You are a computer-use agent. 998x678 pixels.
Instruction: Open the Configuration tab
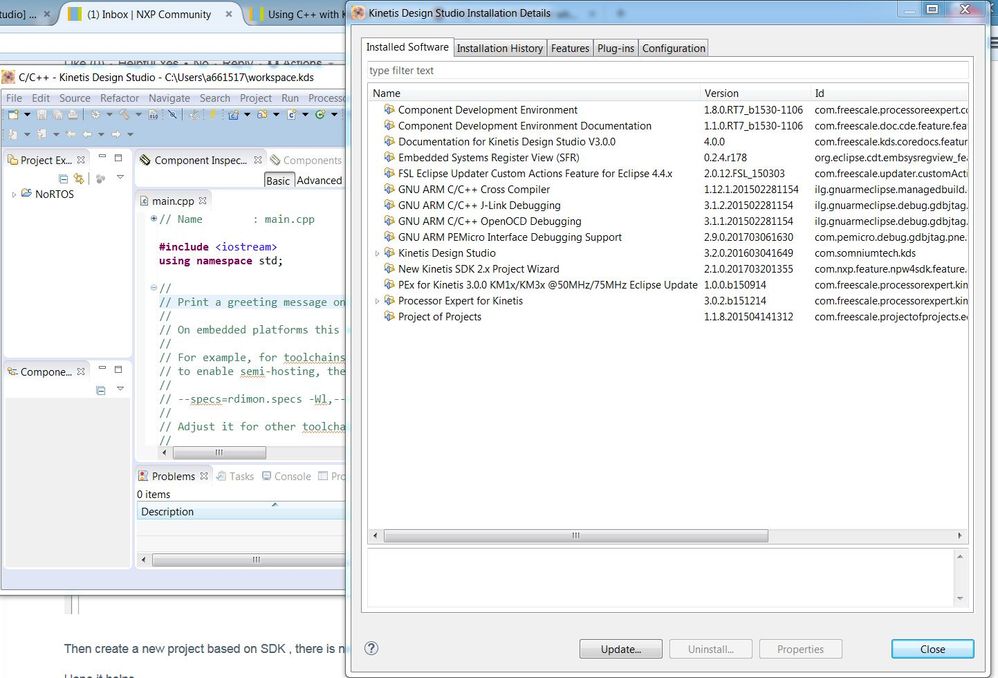coord(673,48)
